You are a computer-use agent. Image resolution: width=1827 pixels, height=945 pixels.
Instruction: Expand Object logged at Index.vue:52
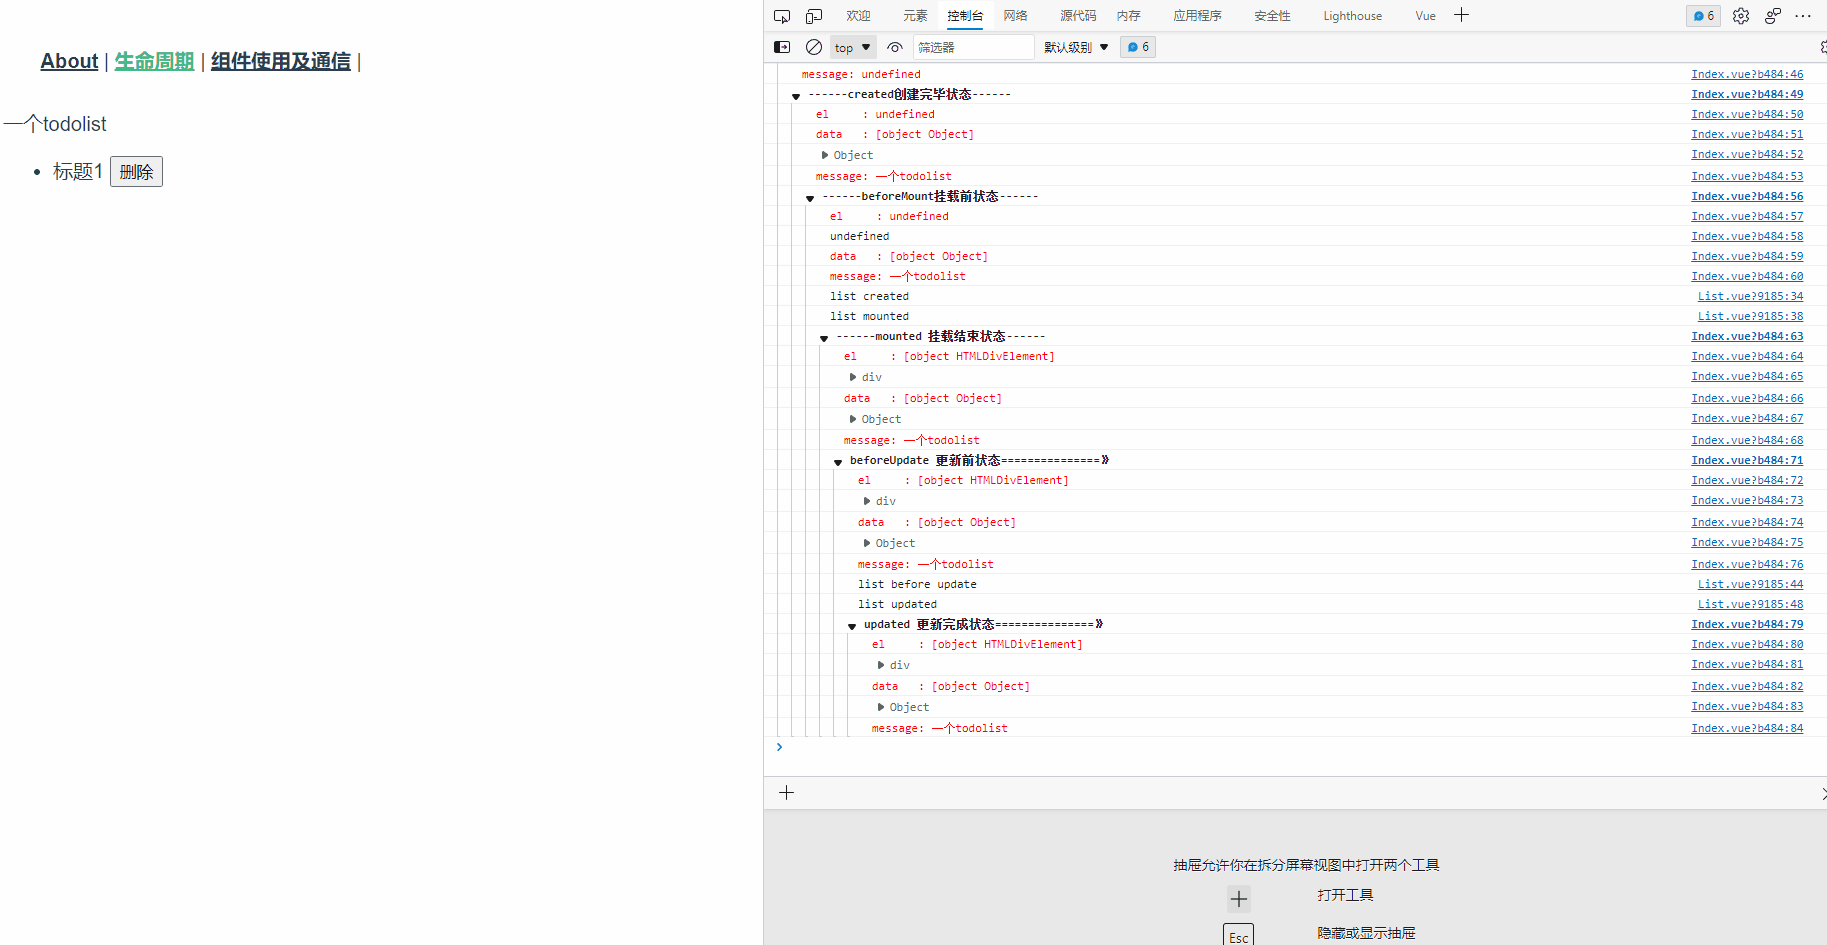[x=826, y=155]
